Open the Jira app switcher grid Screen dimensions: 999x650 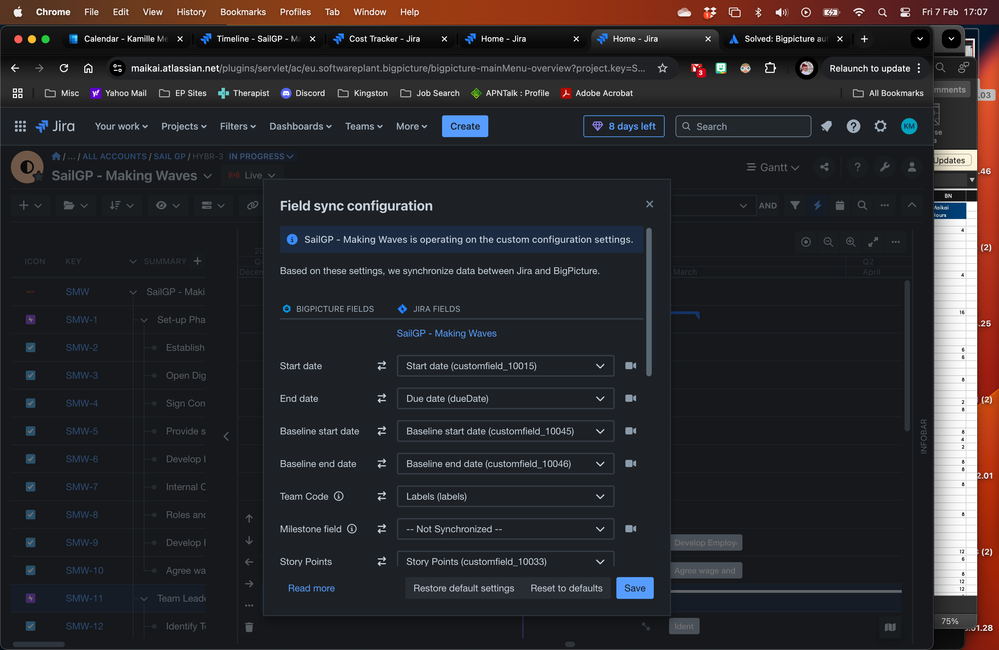(20, 126)
